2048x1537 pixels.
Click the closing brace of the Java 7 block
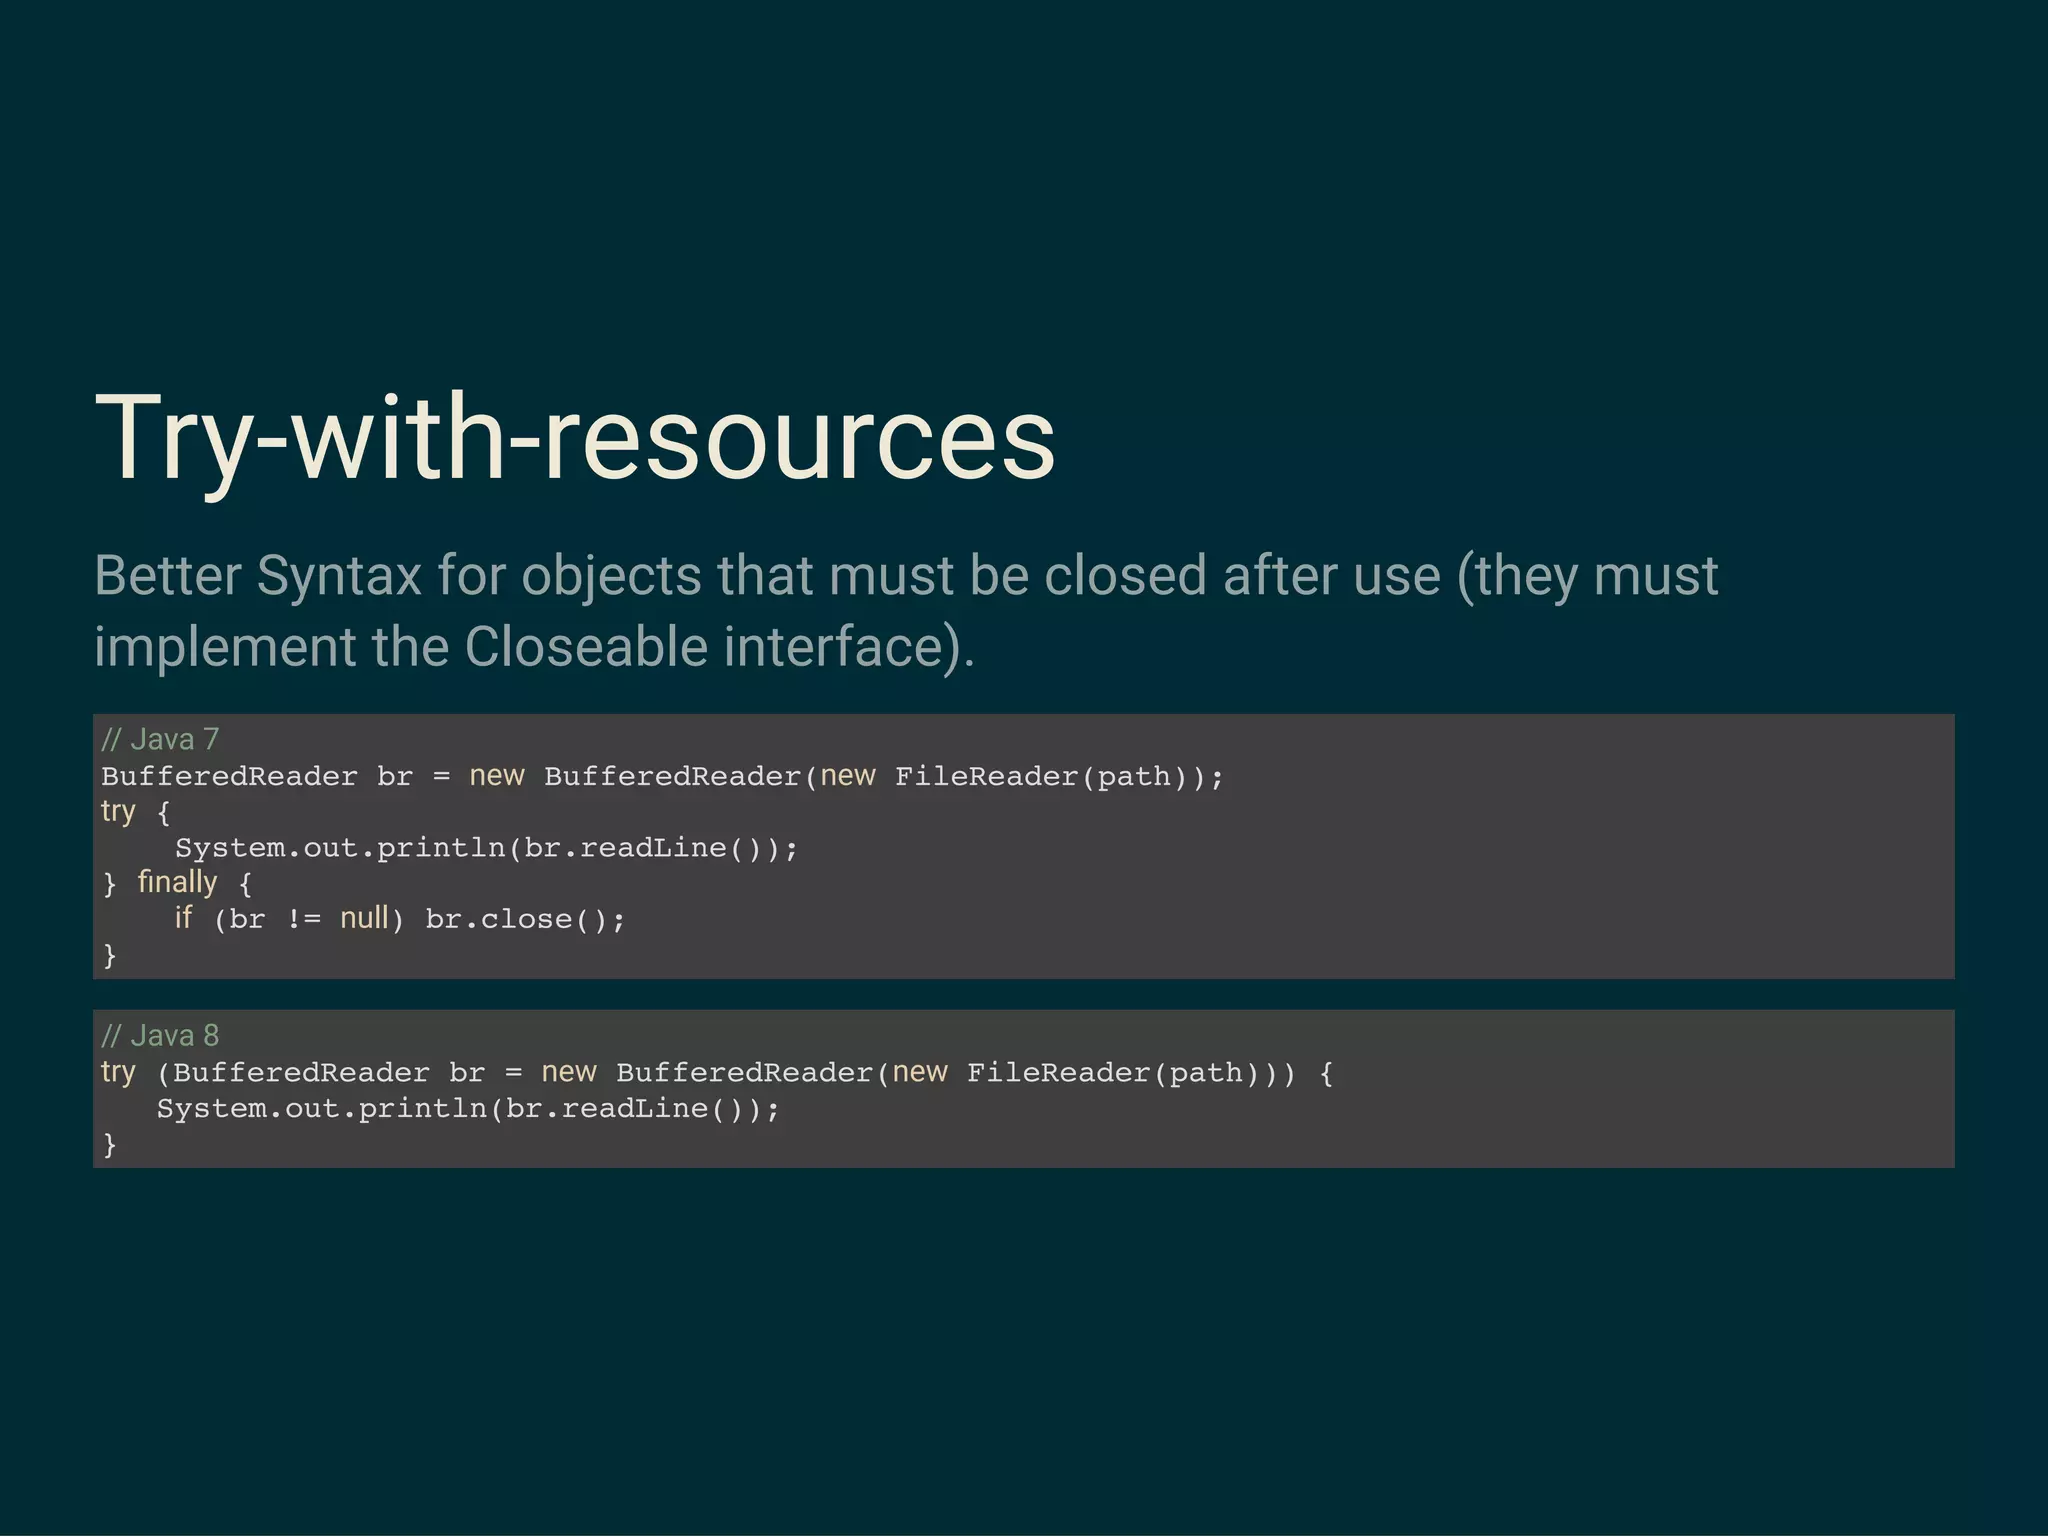[x=110, y=955]
